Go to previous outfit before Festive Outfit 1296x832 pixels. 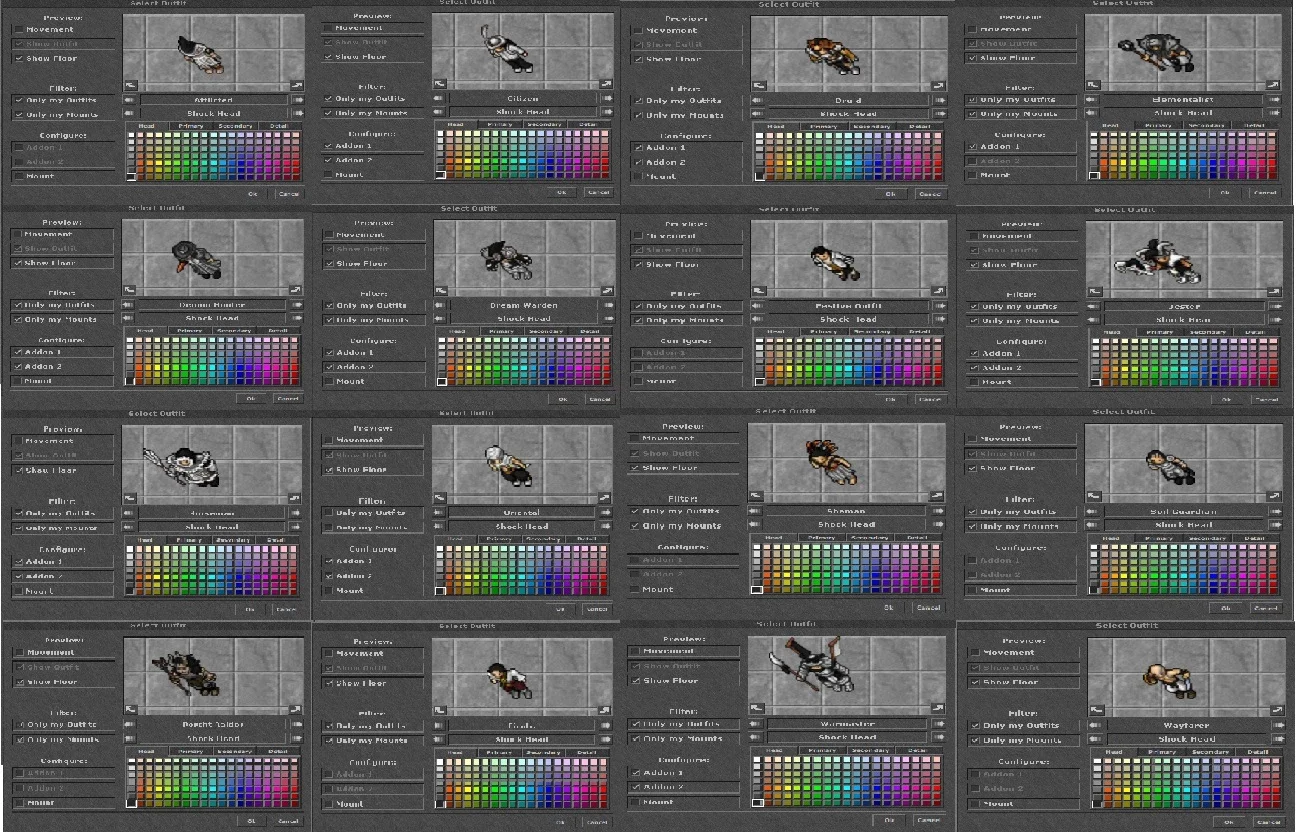(x=757, y=306)
